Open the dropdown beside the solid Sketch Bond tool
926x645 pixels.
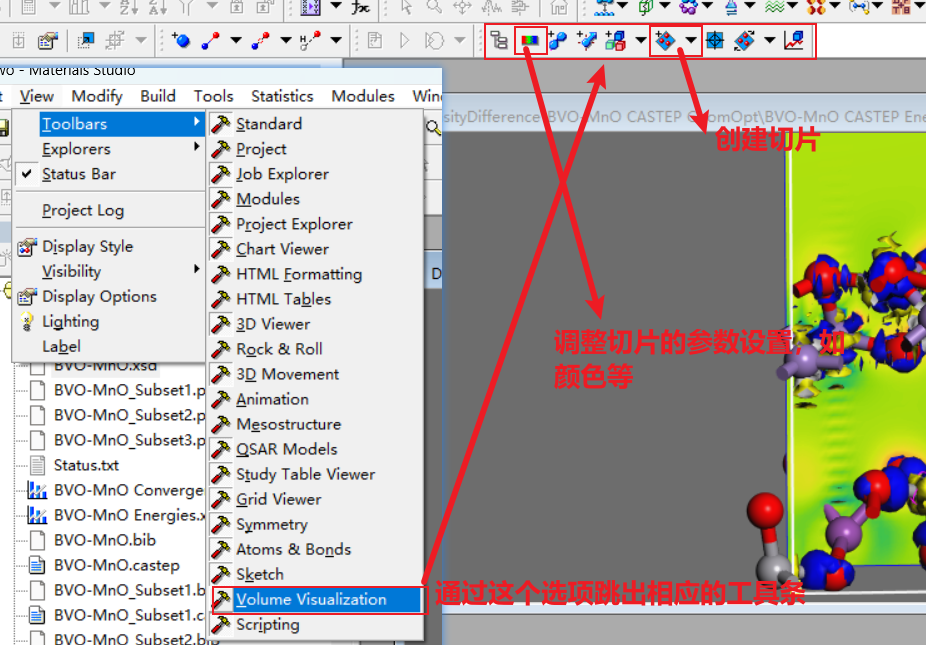[236, 40]
